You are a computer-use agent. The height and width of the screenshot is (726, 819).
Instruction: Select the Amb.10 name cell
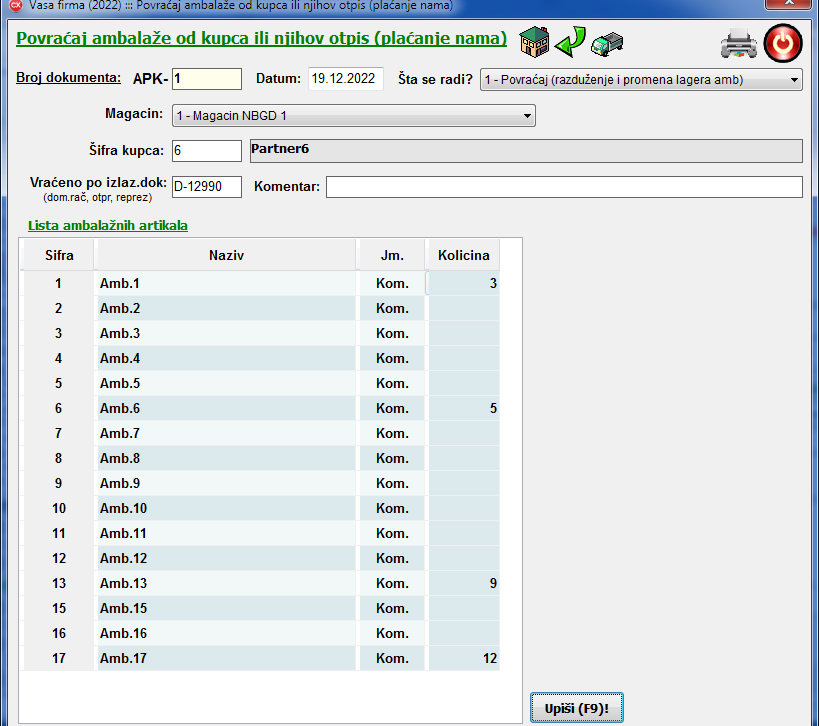click(x=226, y=509)
